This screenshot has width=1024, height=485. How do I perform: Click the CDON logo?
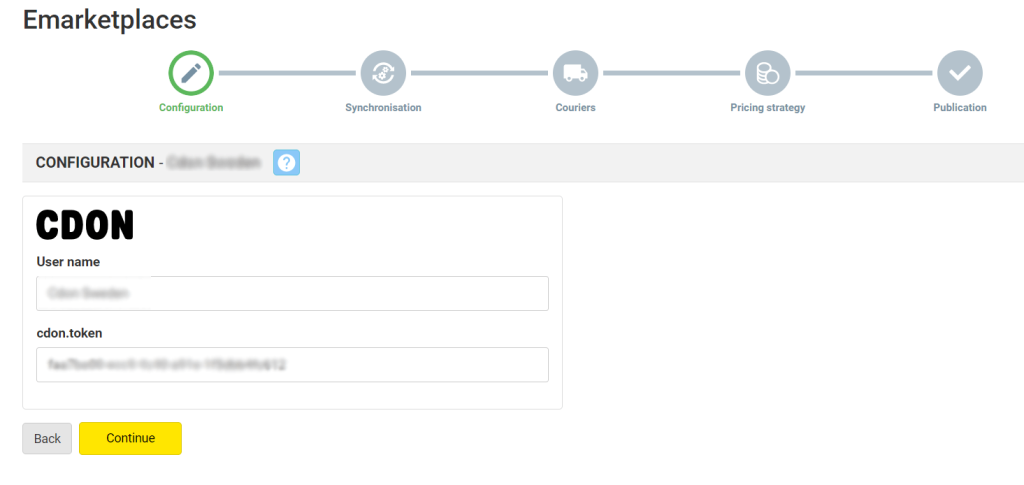[85, 226]
